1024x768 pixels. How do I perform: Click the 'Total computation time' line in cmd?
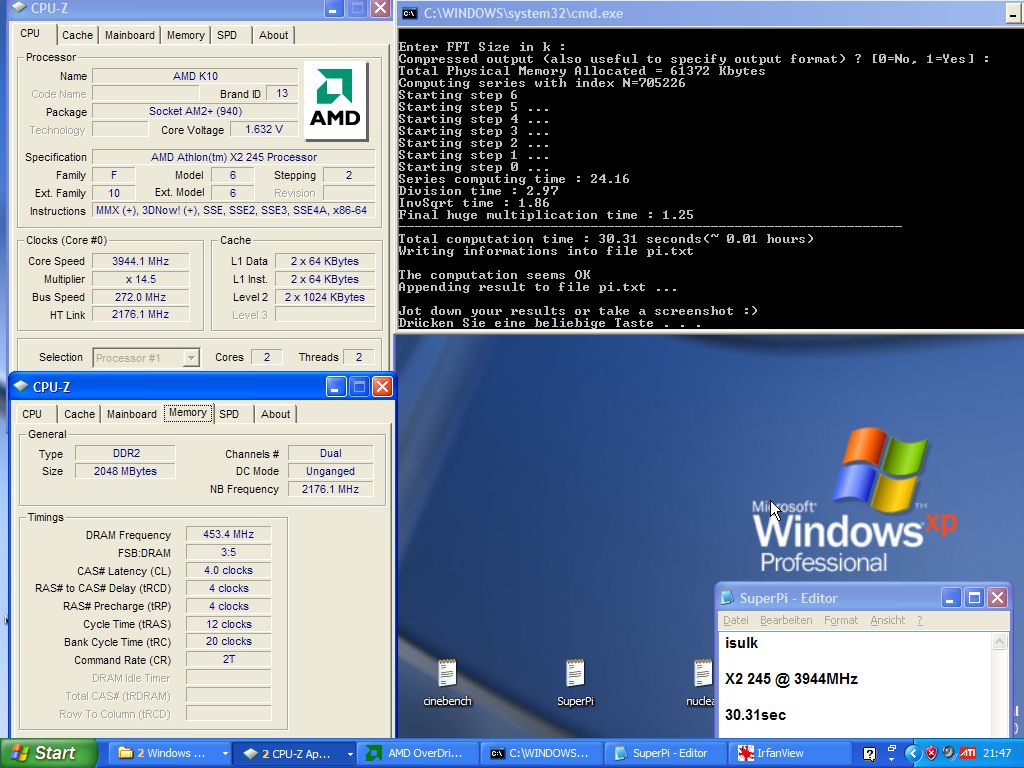point(606,239)
